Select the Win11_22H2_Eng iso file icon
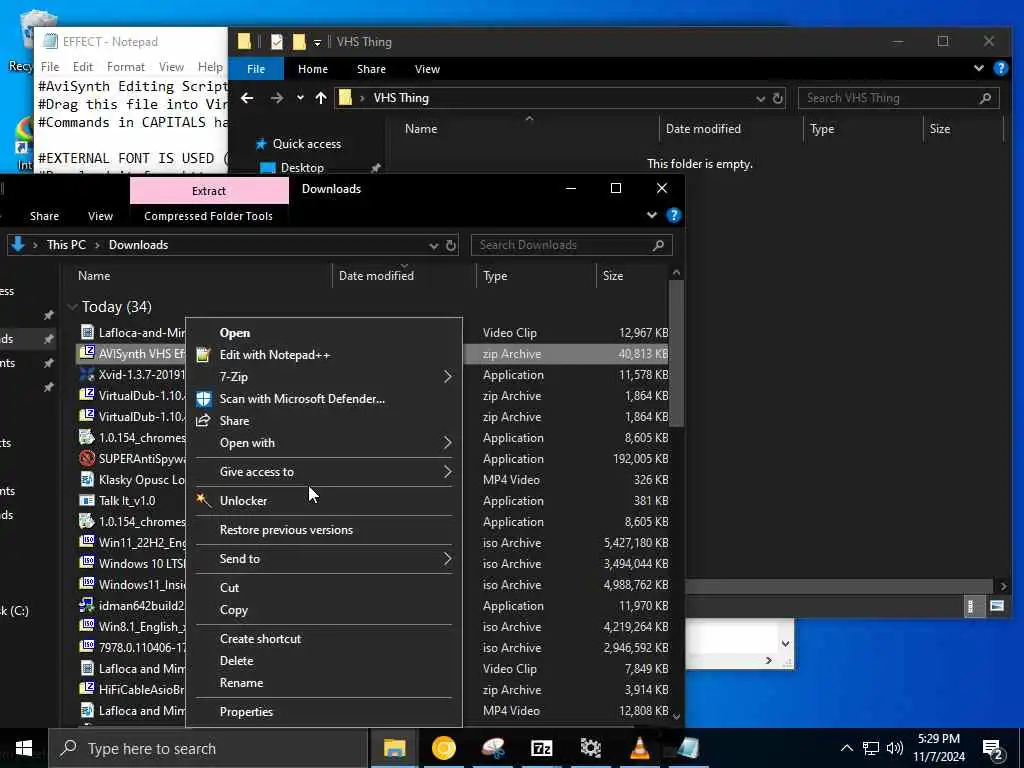The width and height of the screenshot is (1024, 768). click(87, 541)
